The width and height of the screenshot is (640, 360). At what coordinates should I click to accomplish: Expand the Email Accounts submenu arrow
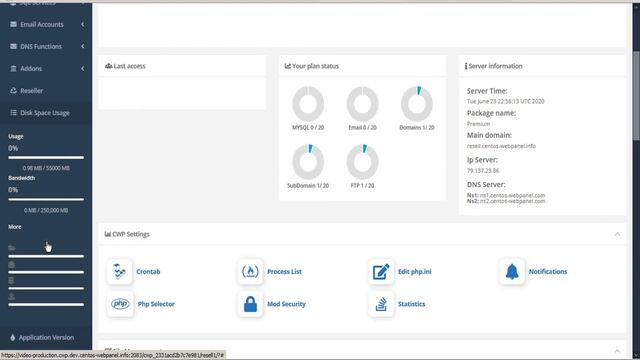pyautogui.click(x=82, y=24)
